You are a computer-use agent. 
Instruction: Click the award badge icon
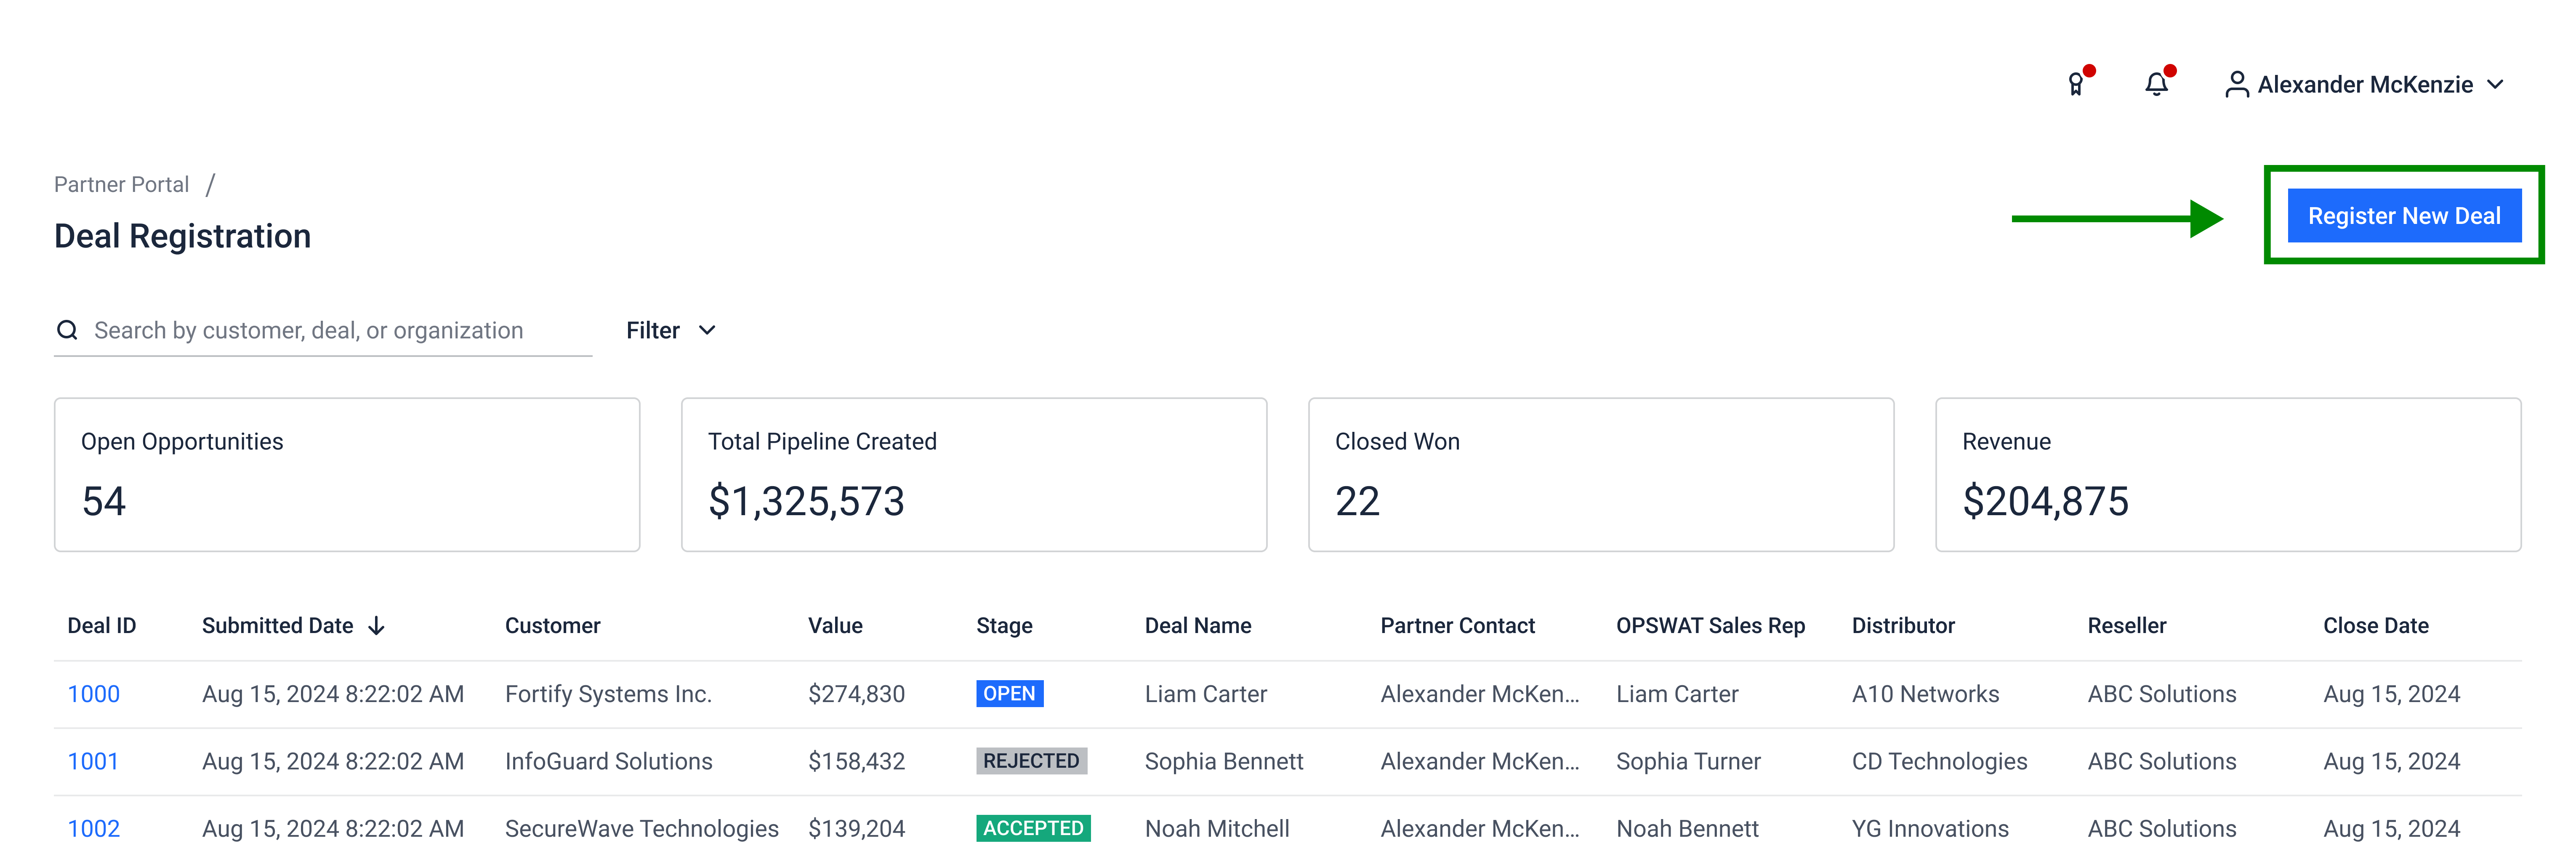(2076, 85)
